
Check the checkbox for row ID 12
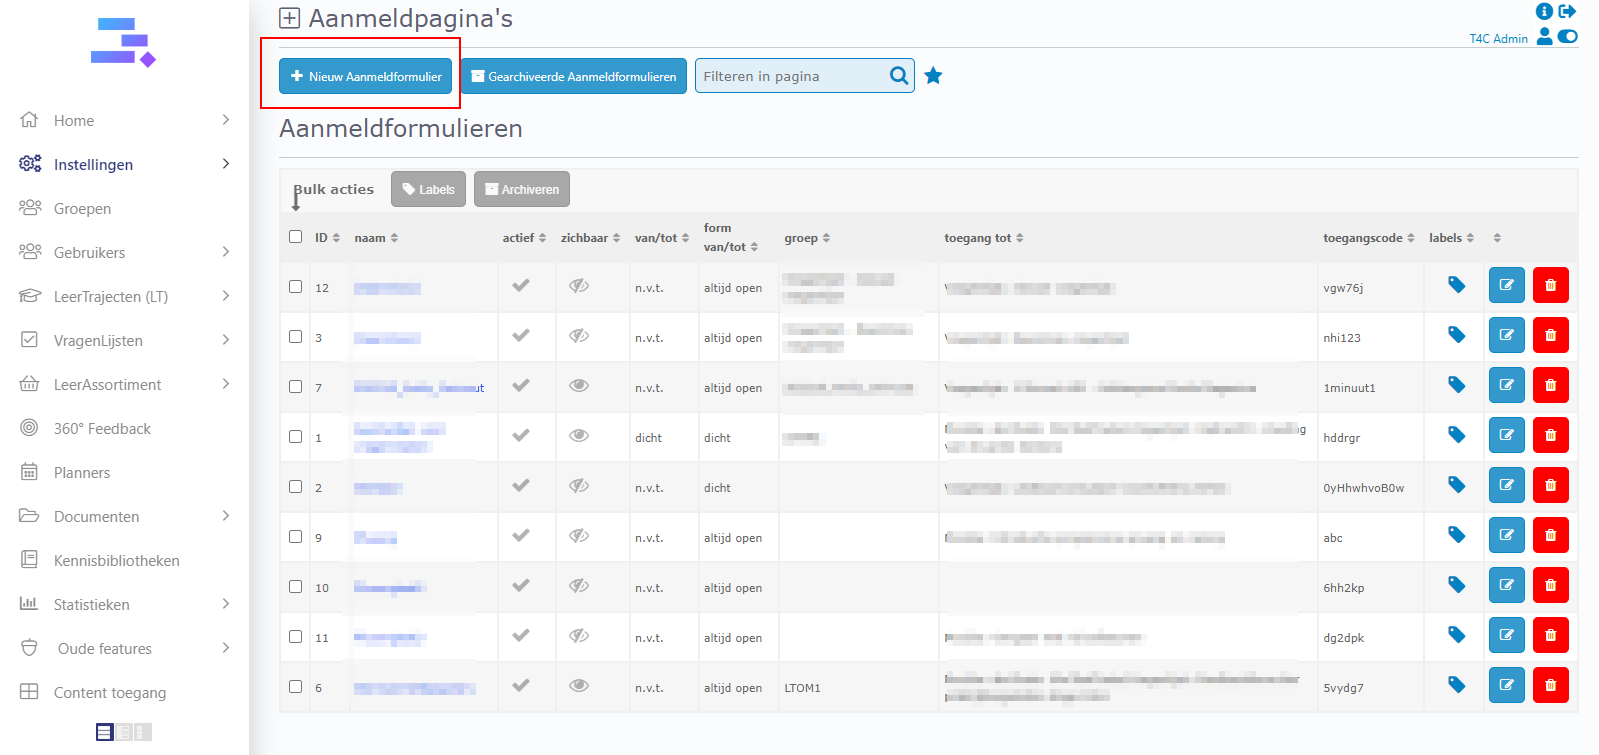coord(295,287)
